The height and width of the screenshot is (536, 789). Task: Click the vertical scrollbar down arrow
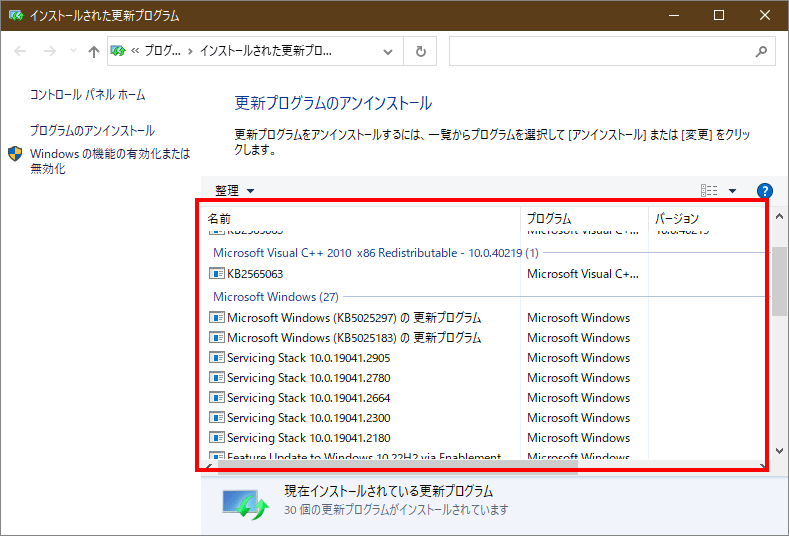coord(779,451)
